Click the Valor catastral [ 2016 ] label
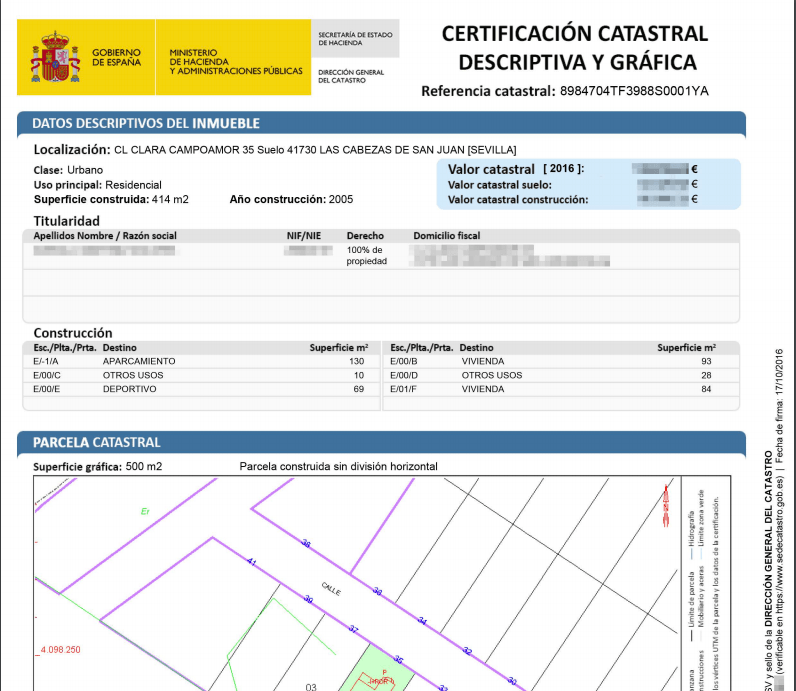796x691 pixels. [516, 169]
